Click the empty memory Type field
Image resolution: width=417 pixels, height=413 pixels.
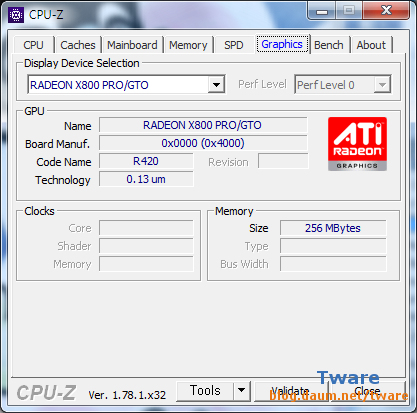coord(333,246)
